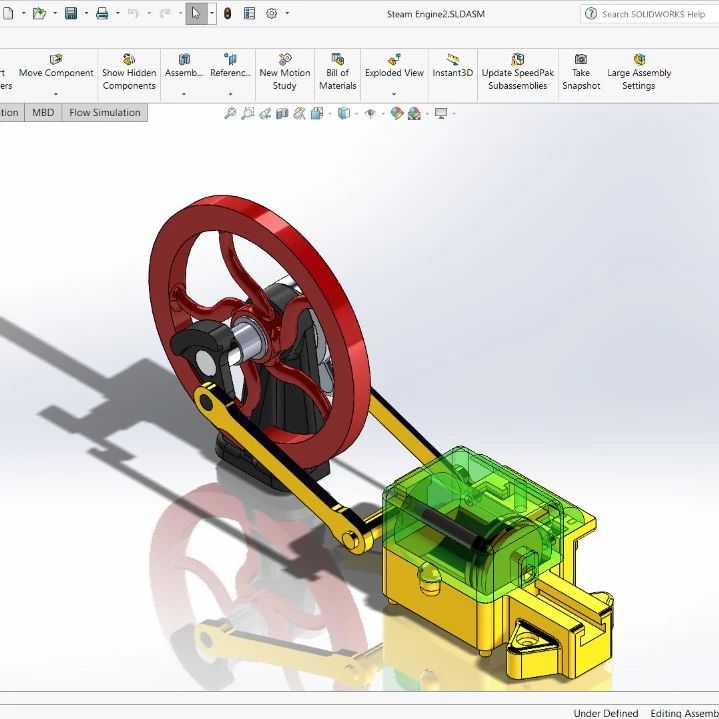
Task: Click Bill of Materials
Action: [338, 72]
